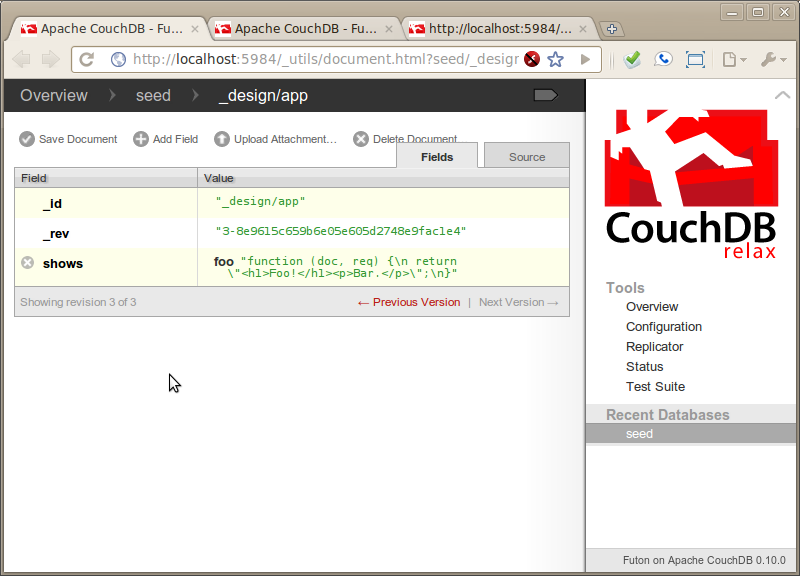Open the wrench tools dropdown
Image resolution: width=800 pixels, height=576 pixels.
[x=768, y=60]
